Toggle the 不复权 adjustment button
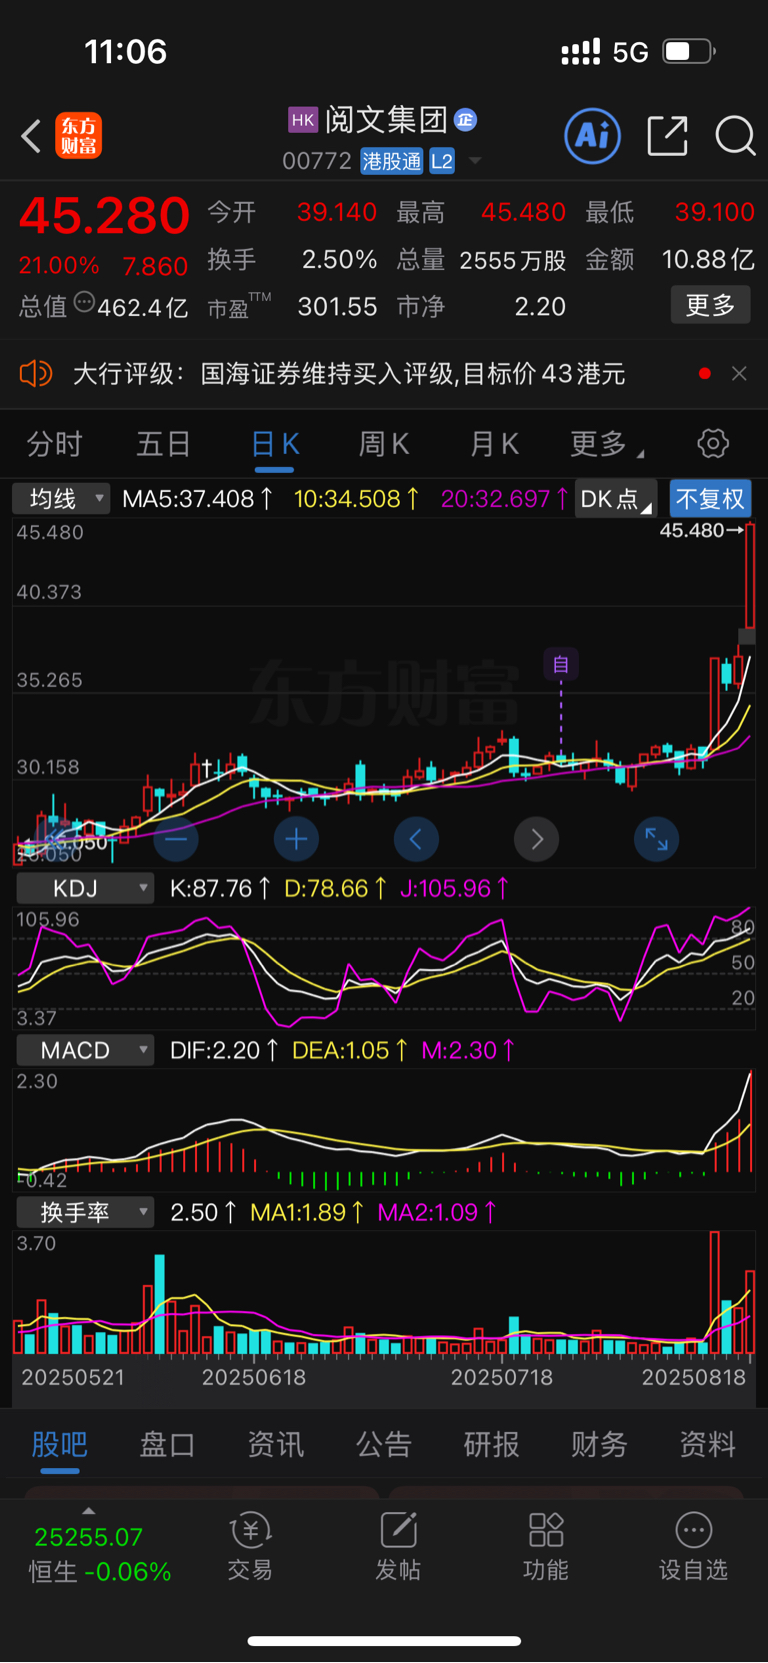The width and height of the screenshot is (768, 1663). [x=710, y=499]
